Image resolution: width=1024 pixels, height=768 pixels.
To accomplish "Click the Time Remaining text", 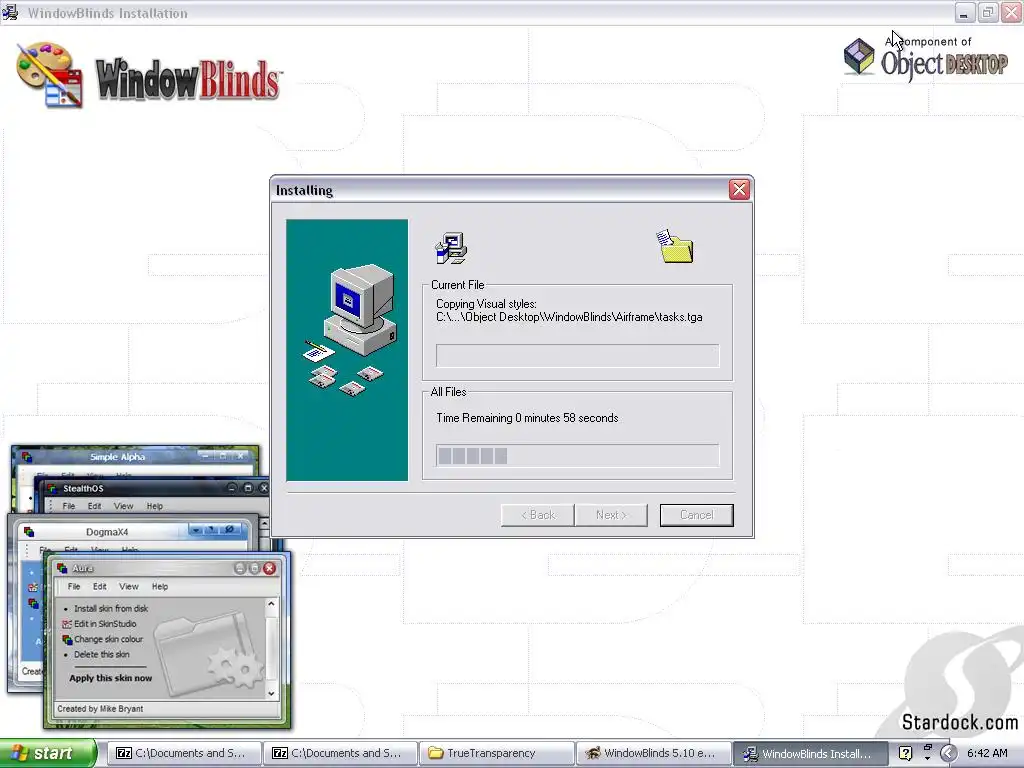I will (527, 418).
